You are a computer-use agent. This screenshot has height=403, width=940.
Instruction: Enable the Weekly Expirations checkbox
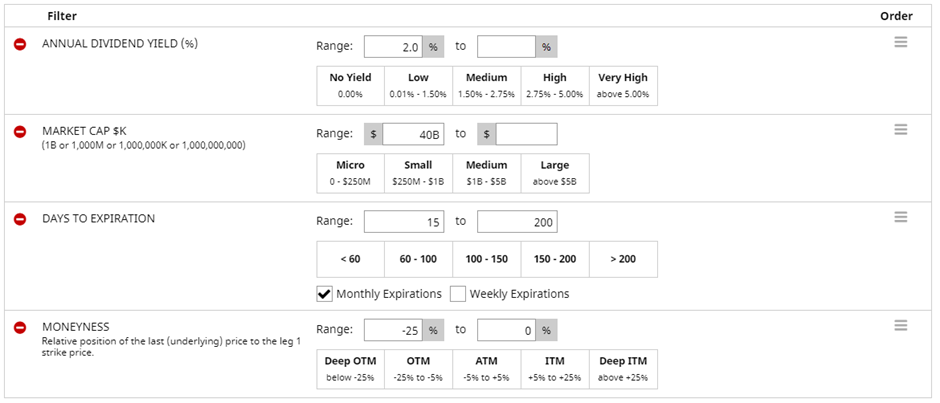(x=458, y=294)
